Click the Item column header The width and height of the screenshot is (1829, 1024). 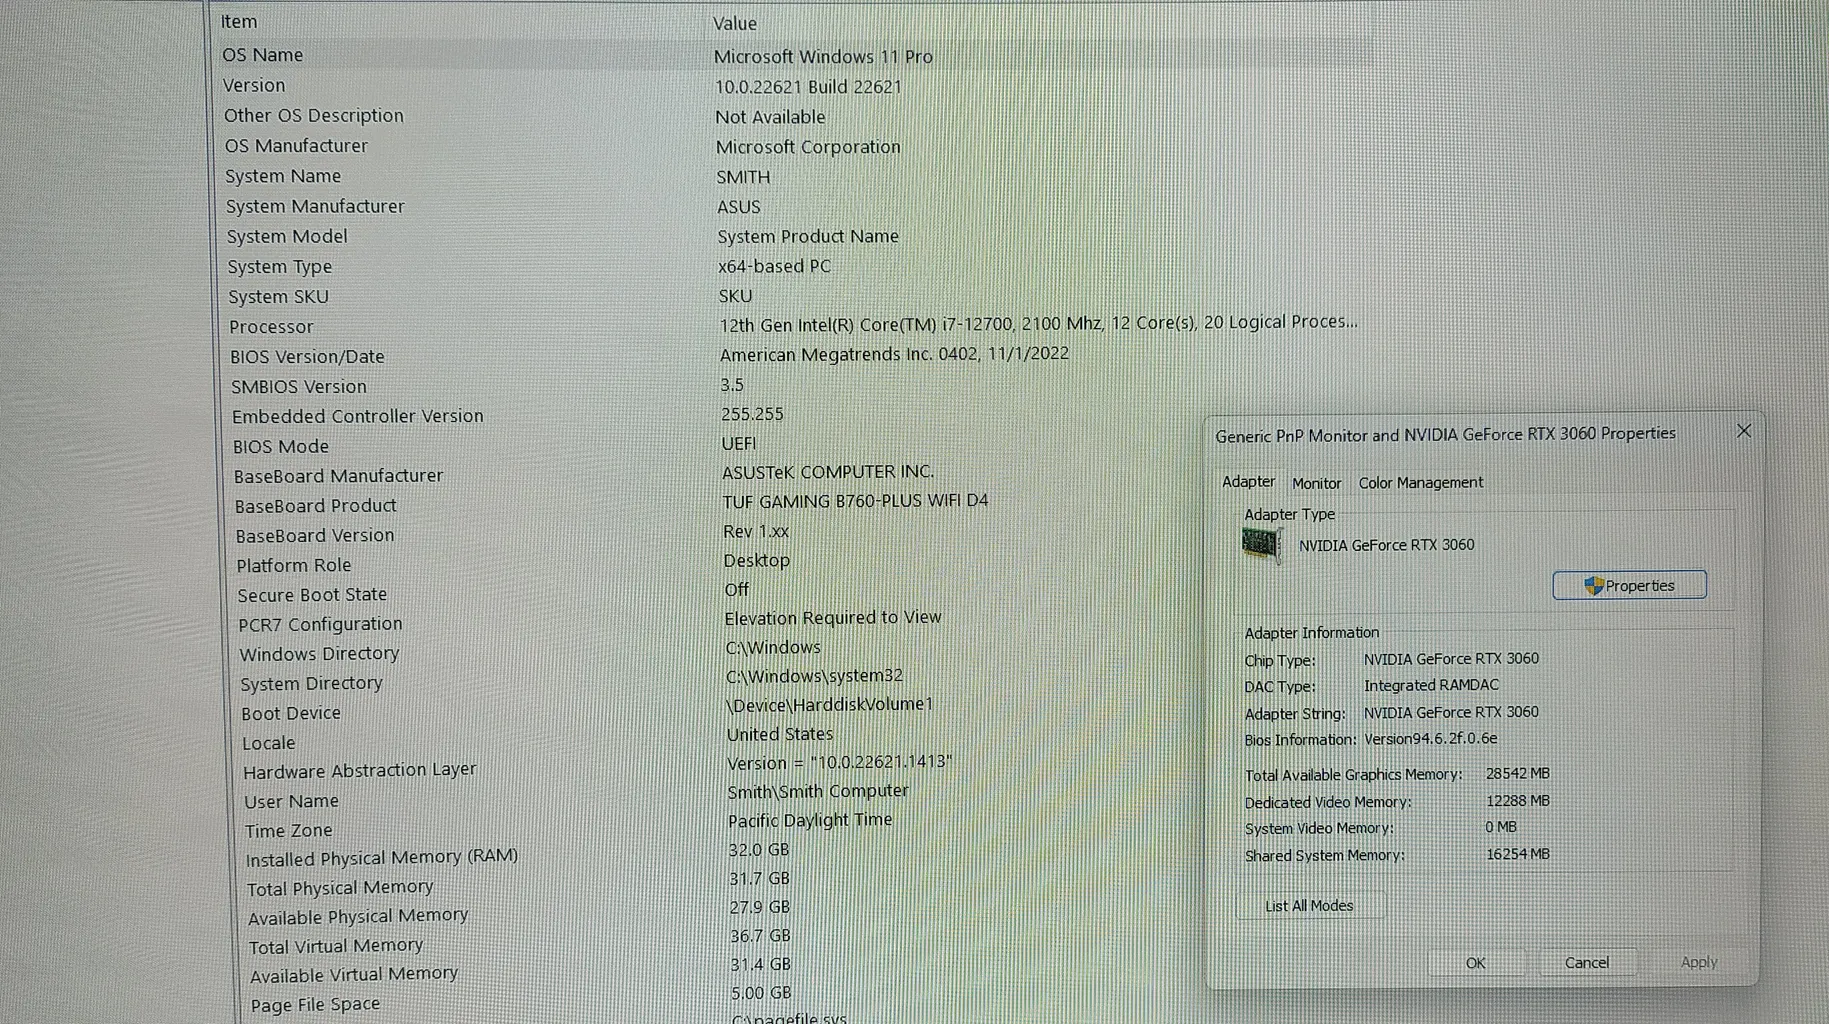click(239, 21)
